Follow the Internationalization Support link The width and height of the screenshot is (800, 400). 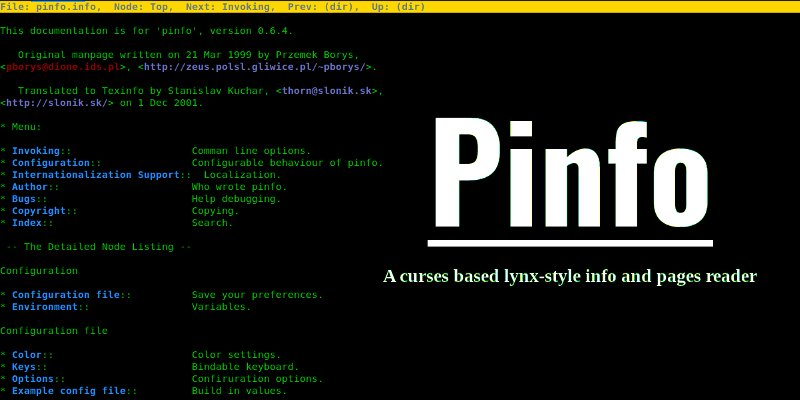tap(96, 175)
